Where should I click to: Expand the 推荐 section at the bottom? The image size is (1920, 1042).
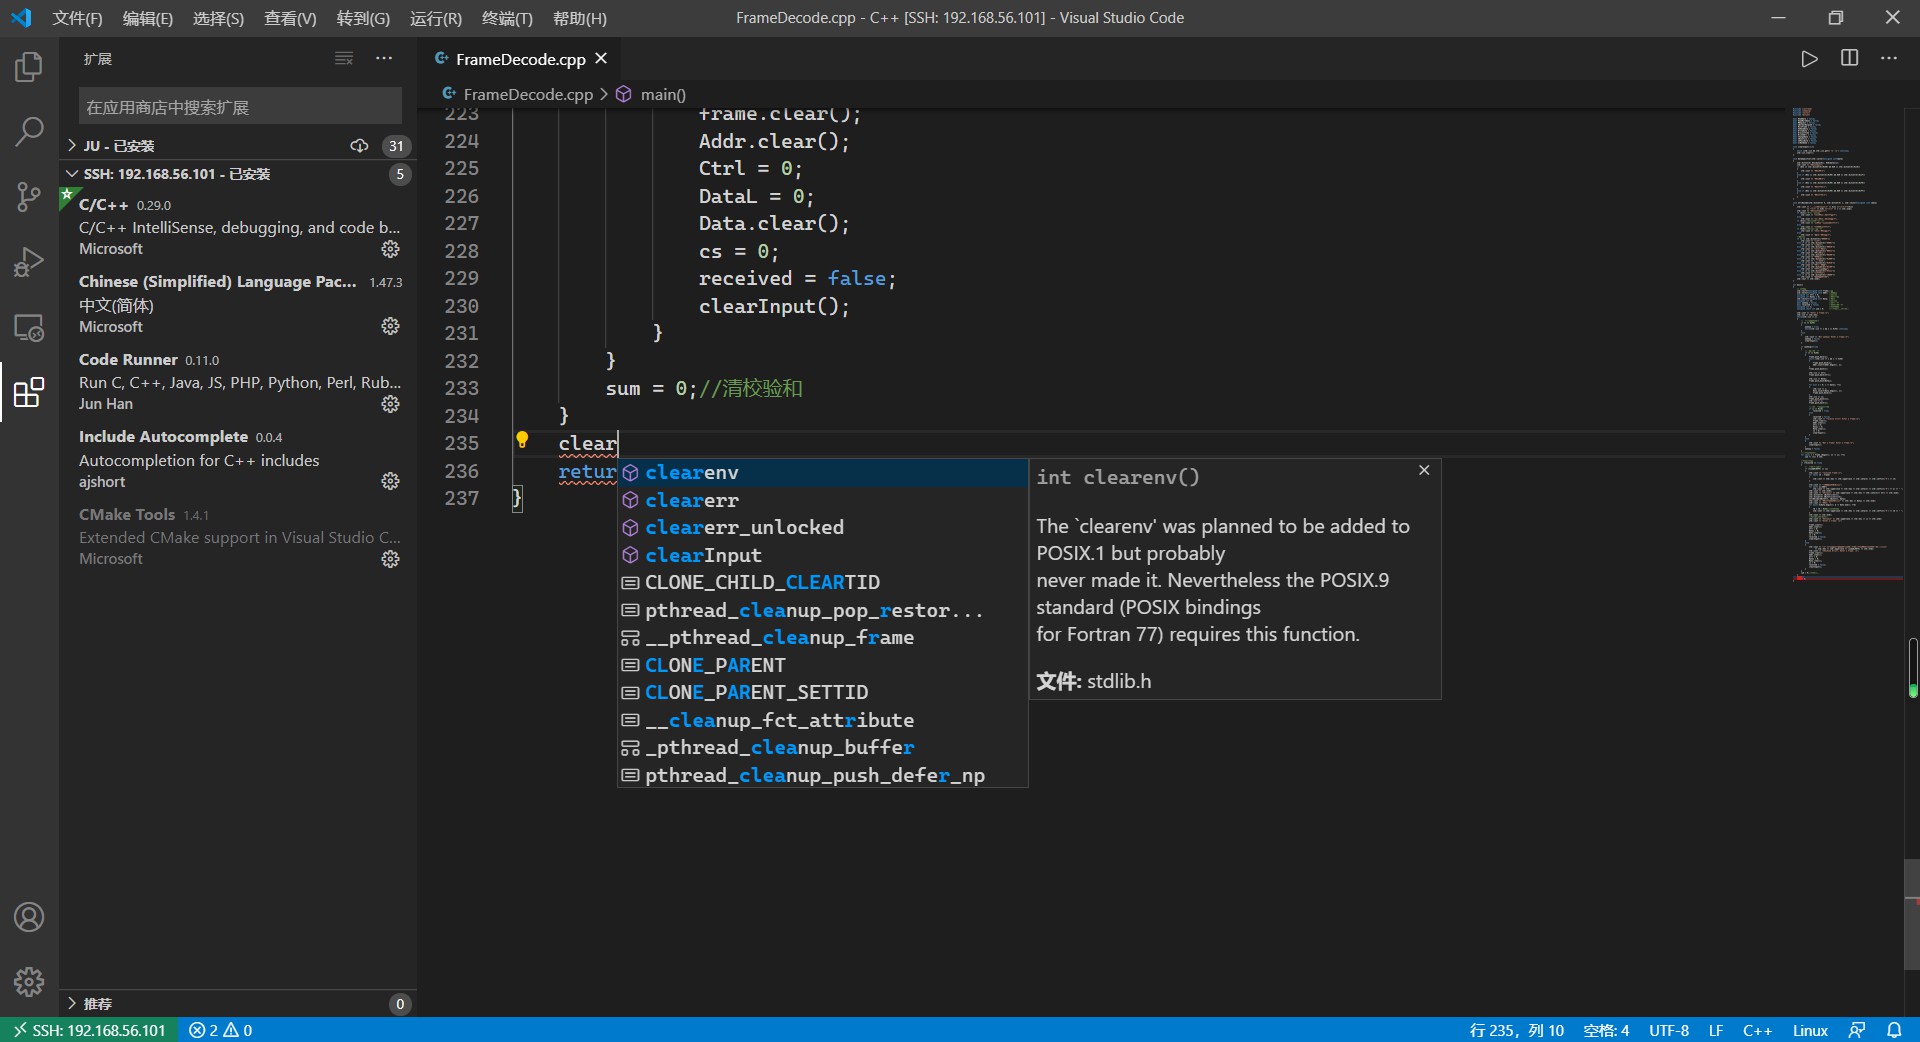97,1003
